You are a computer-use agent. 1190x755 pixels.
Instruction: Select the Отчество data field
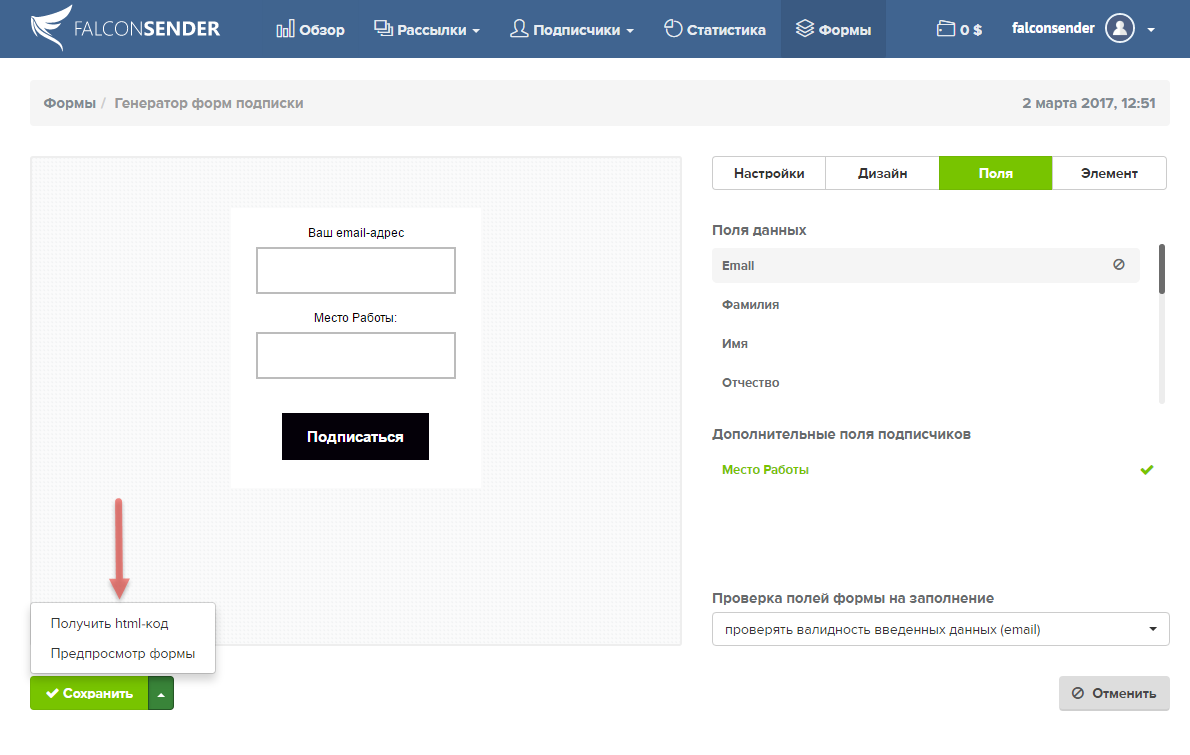(751, 382)
